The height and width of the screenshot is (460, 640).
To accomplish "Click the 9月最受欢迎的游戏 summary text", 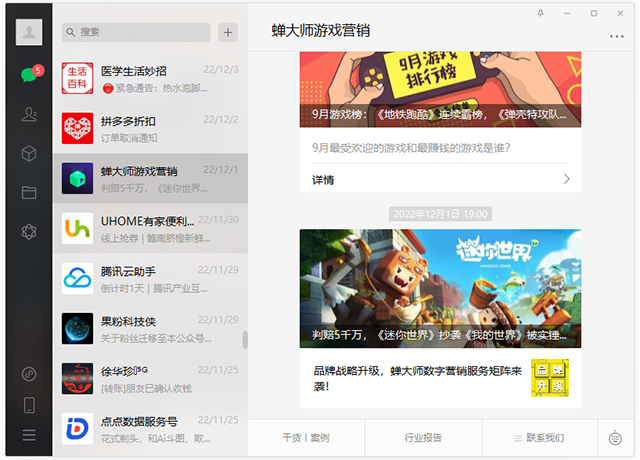I will point(411,148).
